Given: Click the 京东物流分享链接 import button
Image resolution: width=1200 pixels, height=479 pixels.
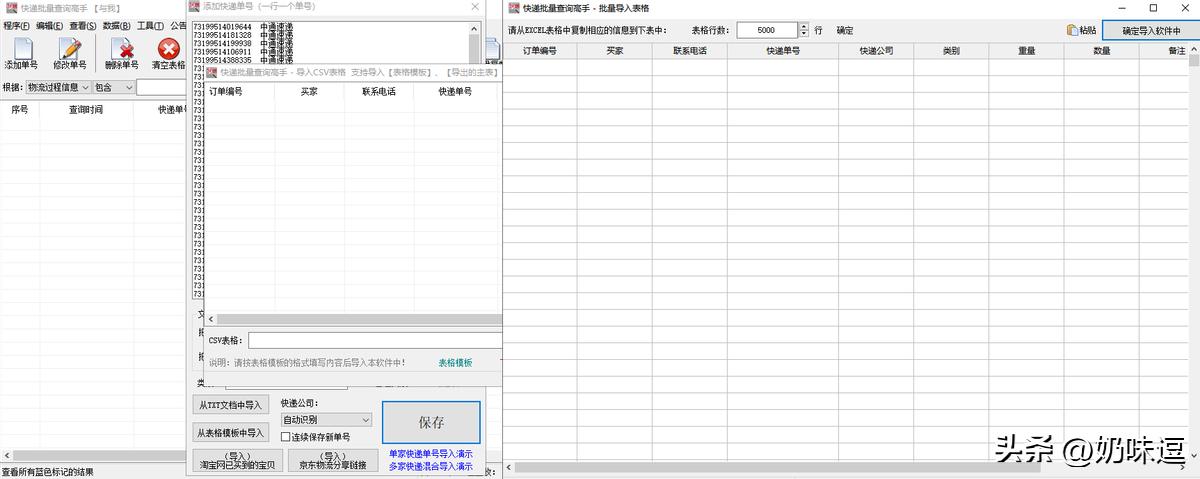Looking at the screenshot, I should pos(333,460).
